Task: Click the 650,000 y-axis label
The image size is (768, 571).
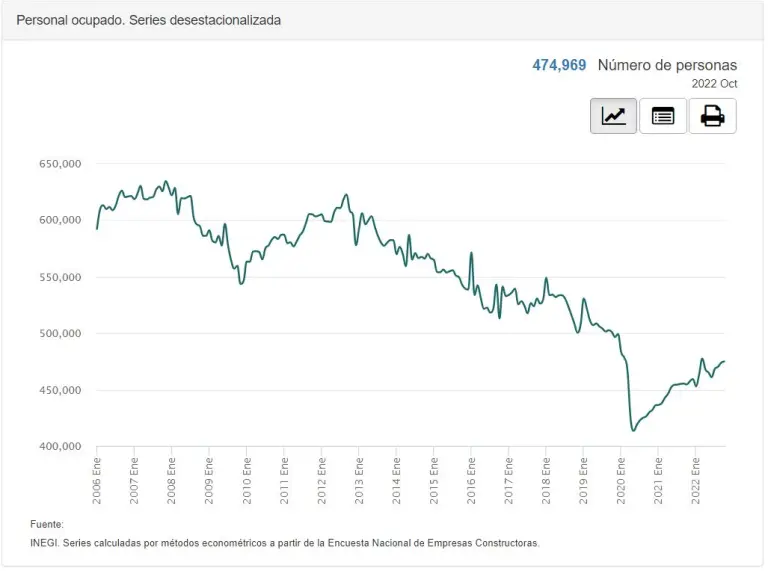Action: [58, 164]
